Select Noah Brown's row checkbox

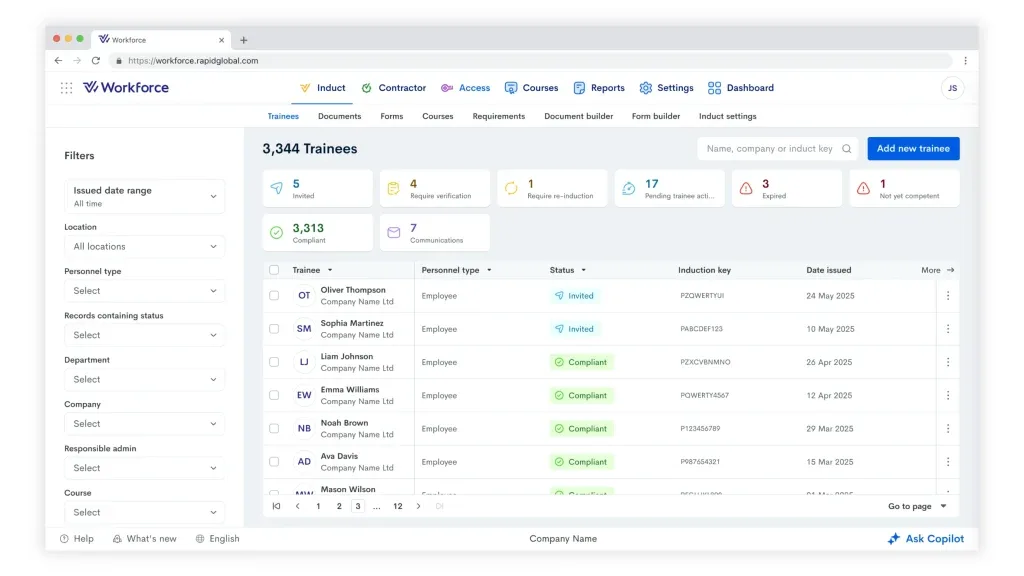[x=274, y=428]
